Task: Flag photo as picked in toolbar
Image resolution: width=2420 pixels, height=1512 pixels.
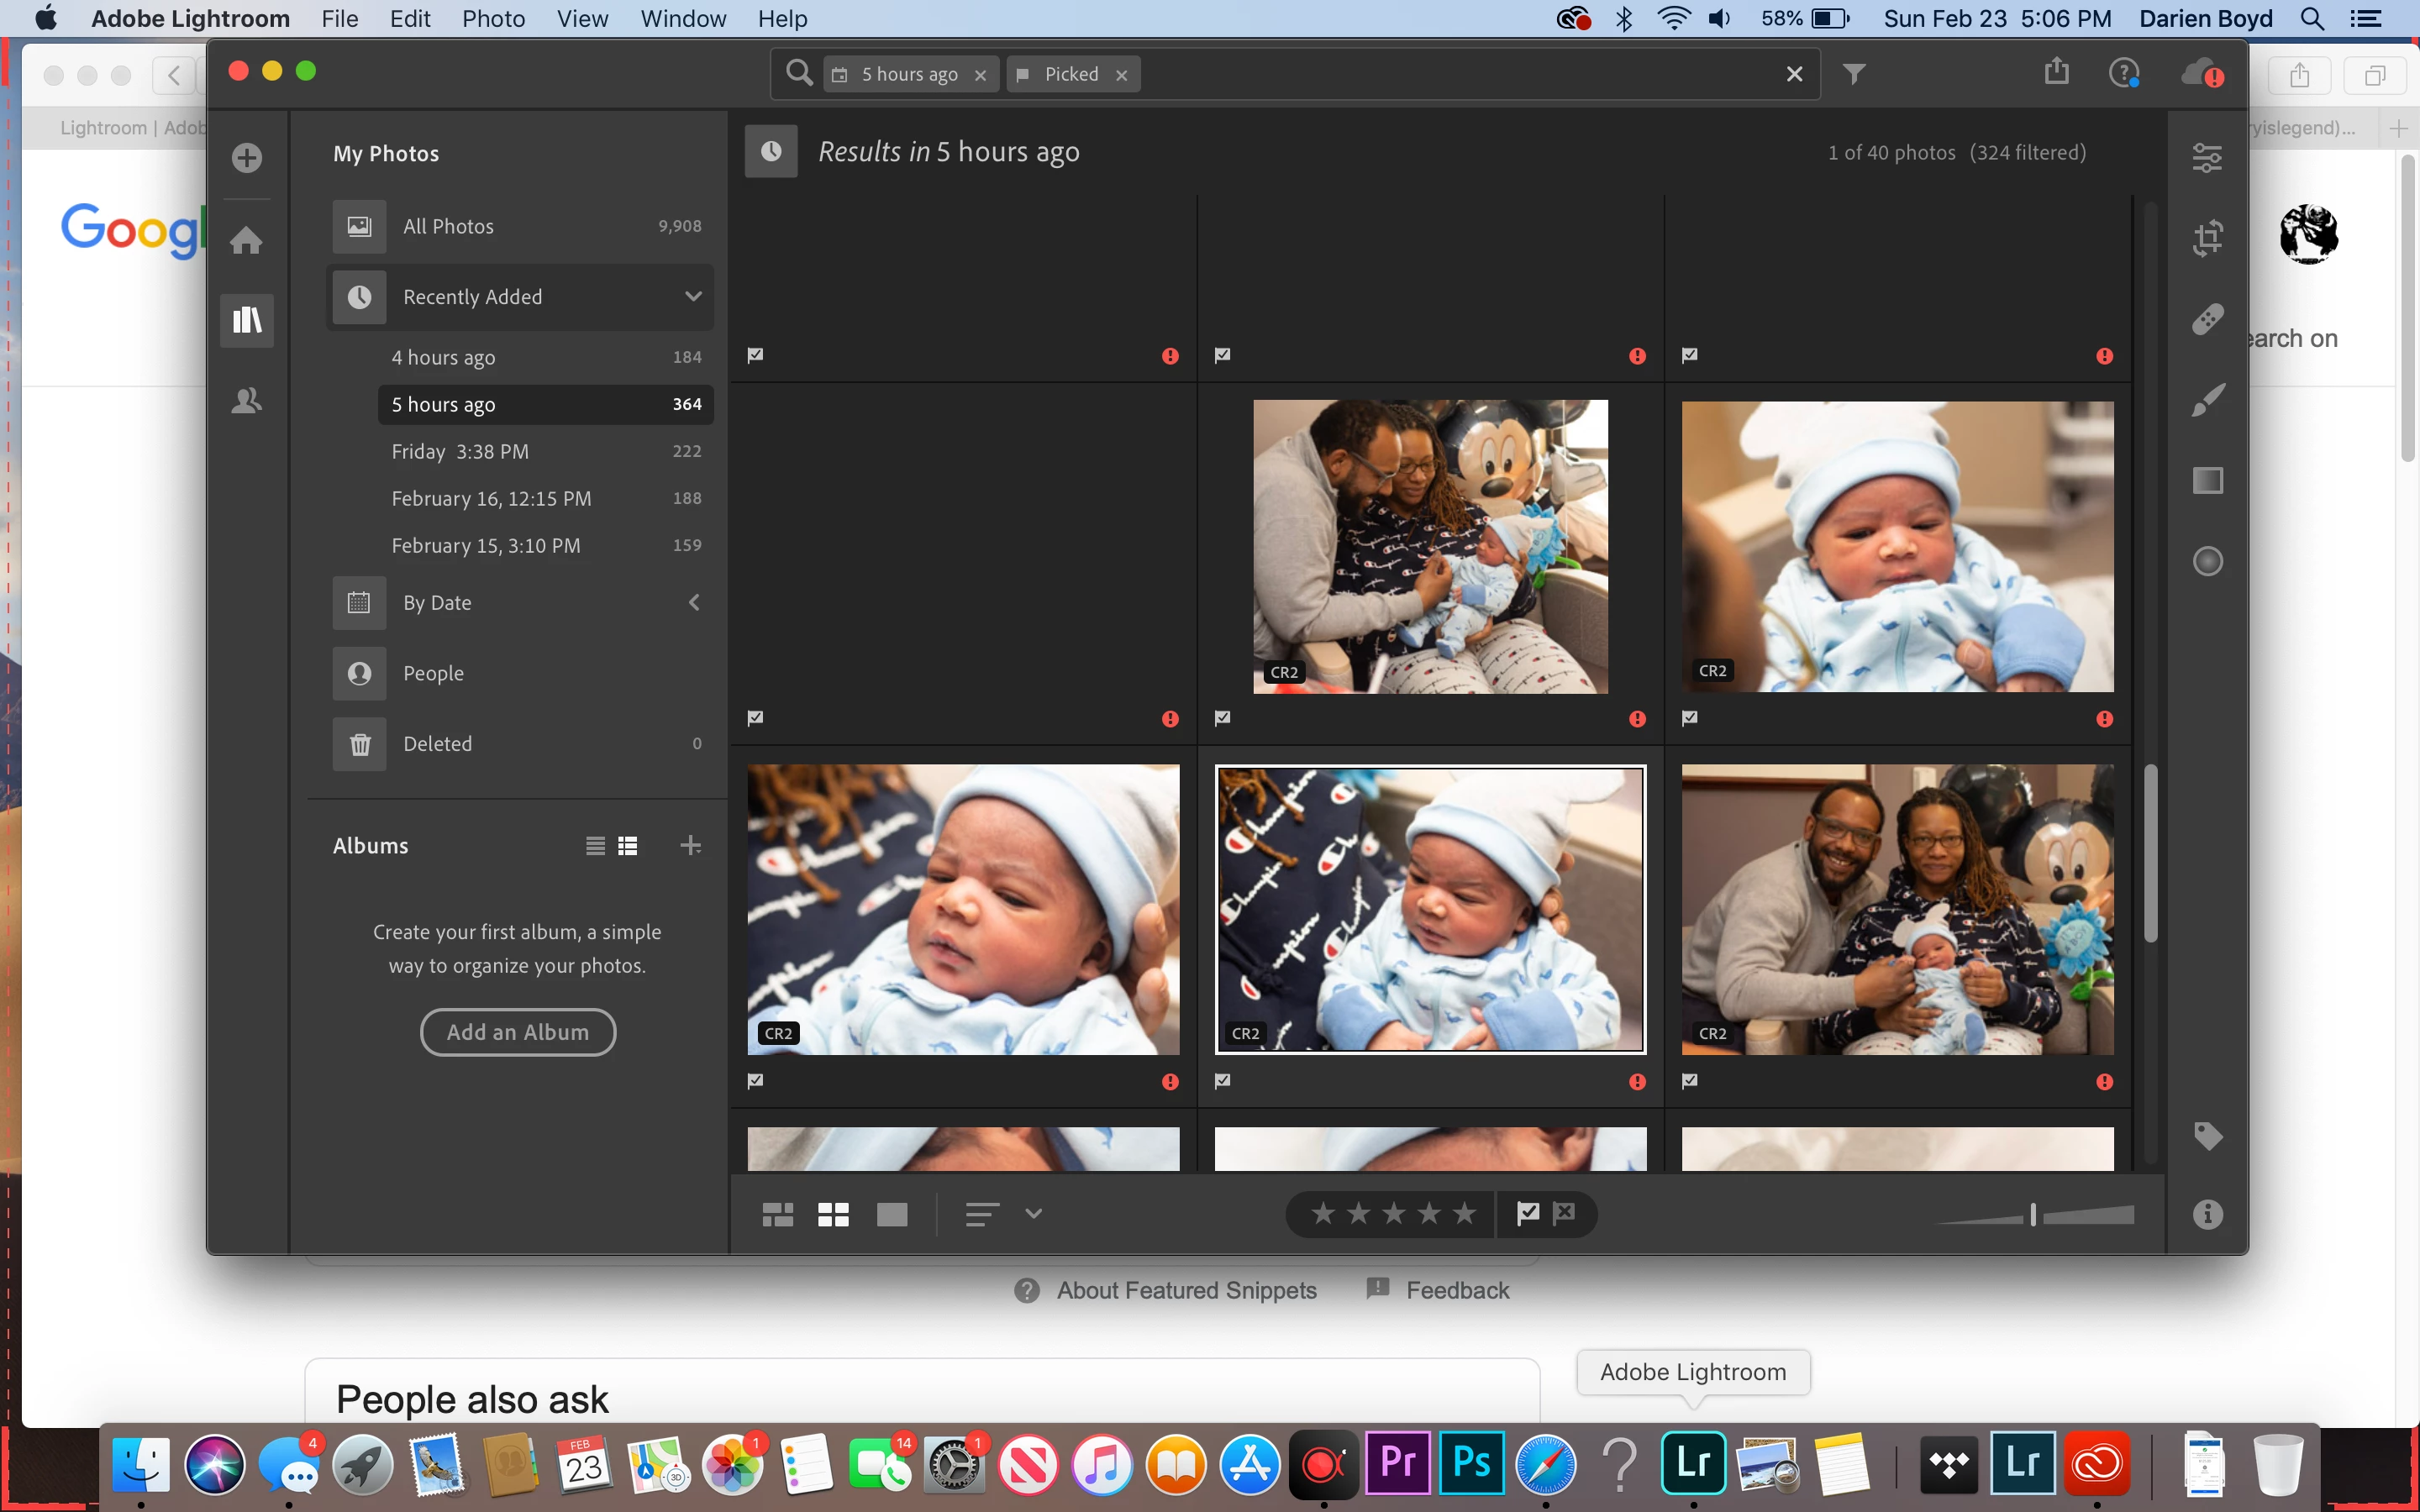Action: coord(1528,1213)
